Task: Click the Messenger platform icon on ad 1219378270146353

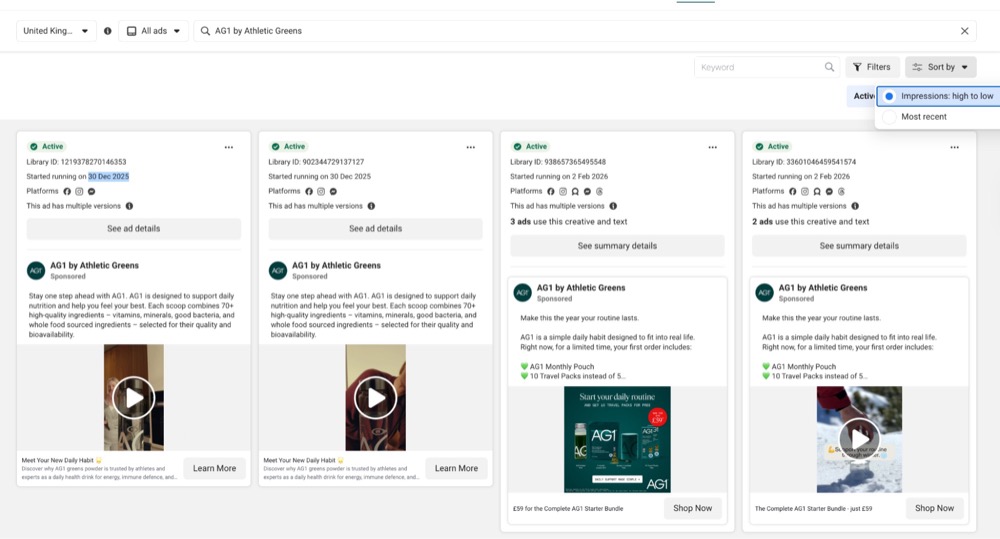Action: [91, 191]
